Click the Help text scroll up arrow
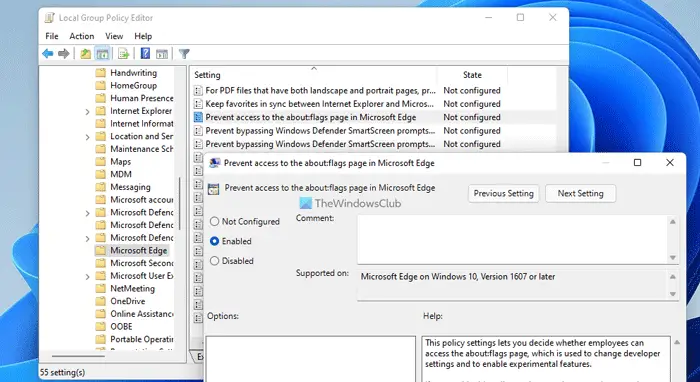700x382 pixels. 677,342
